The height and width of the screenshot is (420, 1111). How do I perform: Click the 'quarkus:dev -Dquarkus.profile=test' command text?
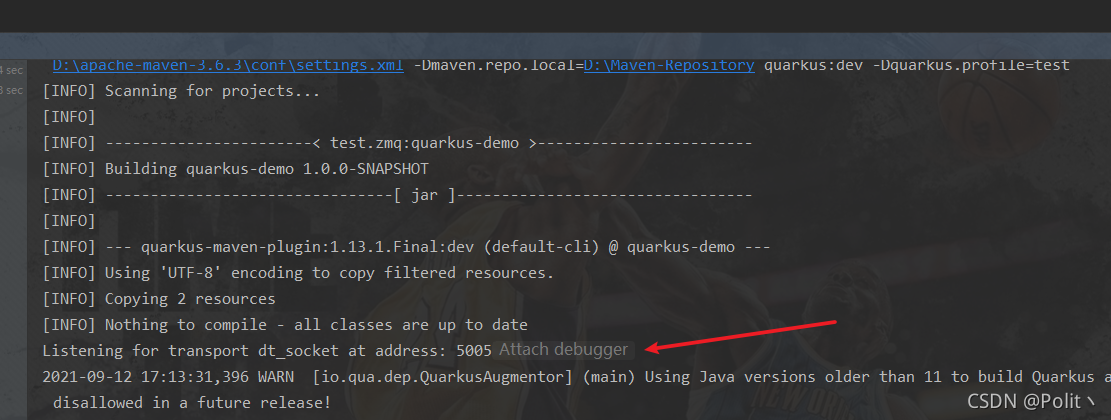pos(917,65)
